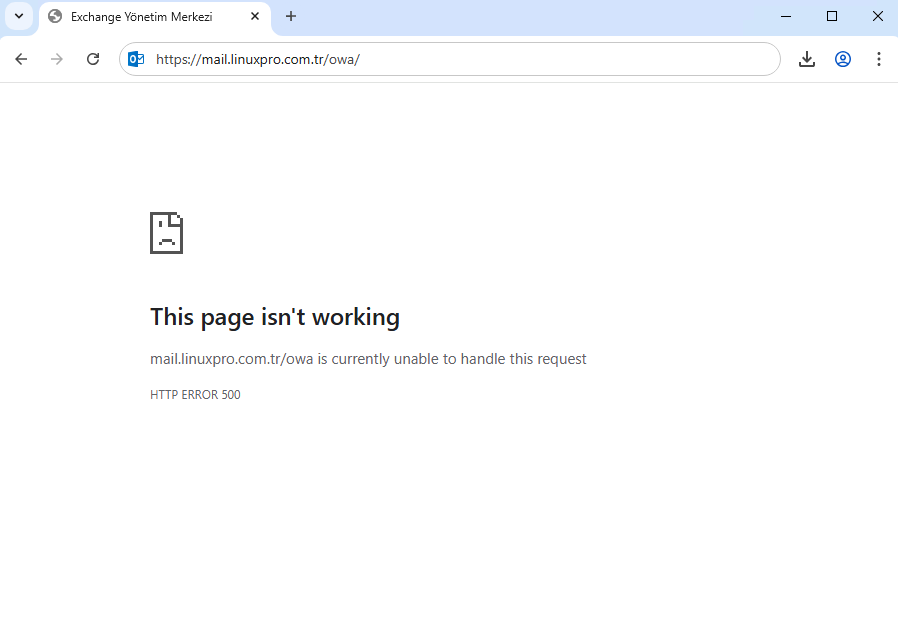Go forward with the forward arrow
Viewport: 898px width, 632px height.
pos(57,59)
